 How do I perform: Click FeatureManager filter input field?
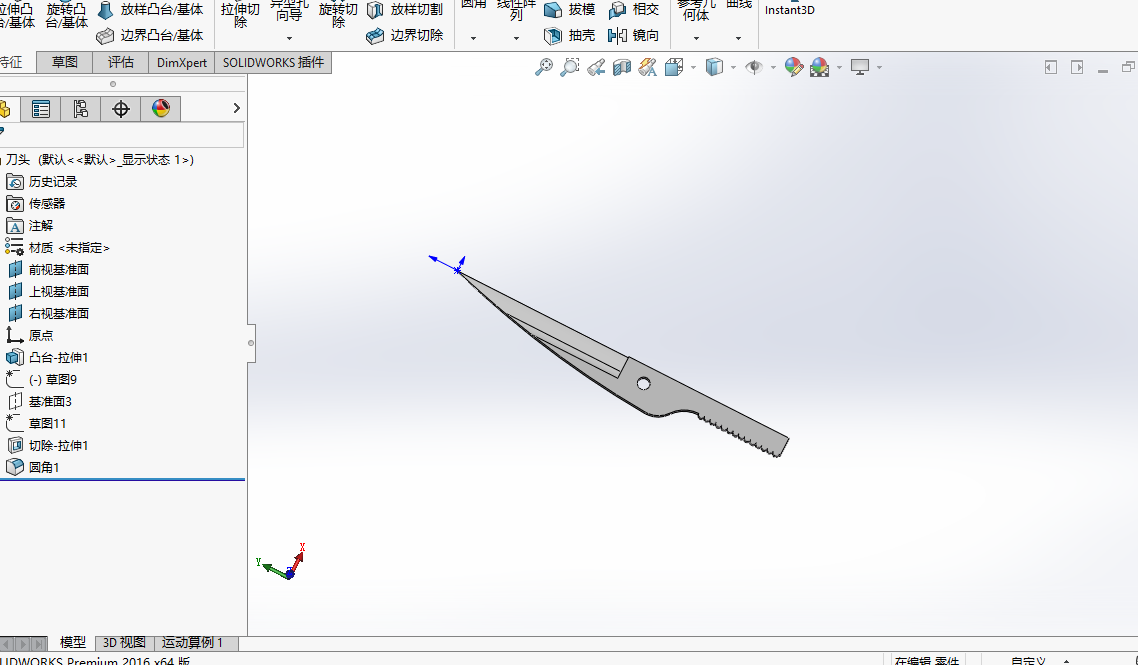[122, 134]
